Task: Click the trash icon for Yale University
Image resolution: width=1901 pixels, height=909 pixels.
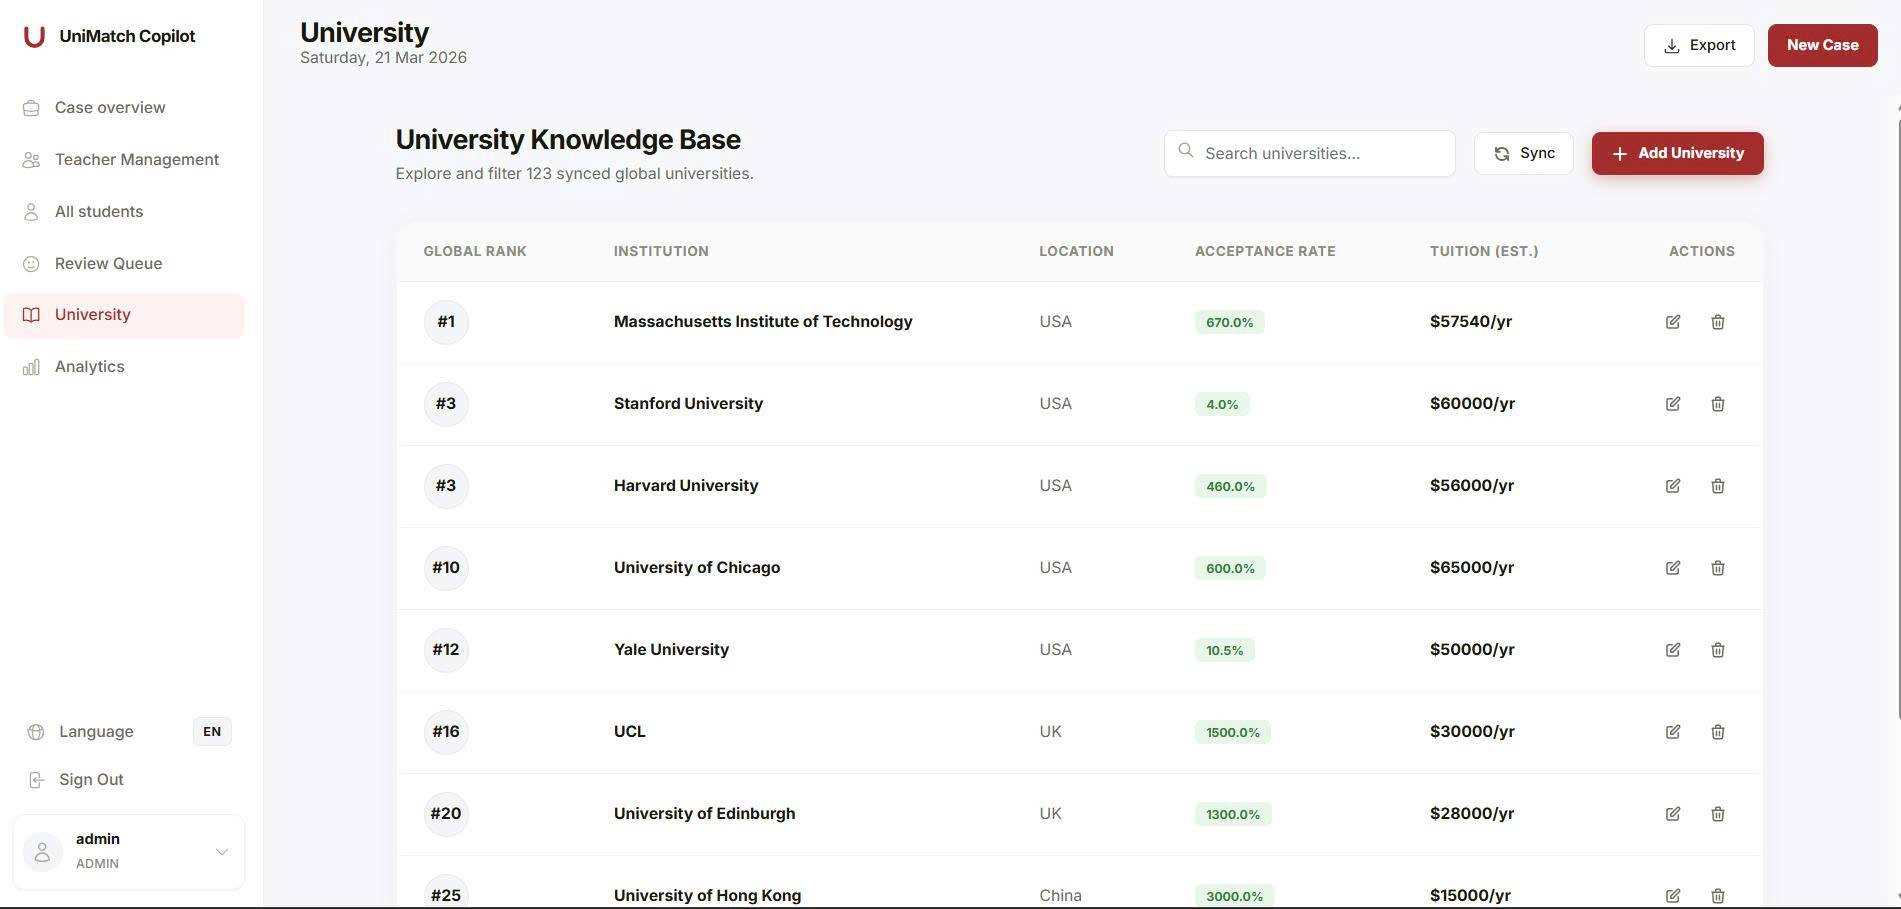Action: [1718, 650]
